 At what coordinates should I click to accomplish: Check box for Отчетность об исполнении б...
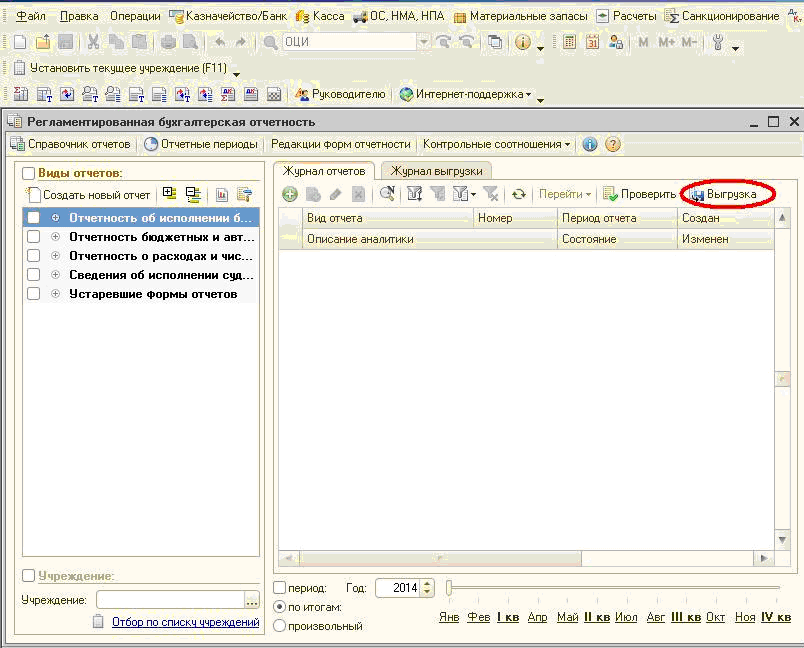[x=33, y=218]
